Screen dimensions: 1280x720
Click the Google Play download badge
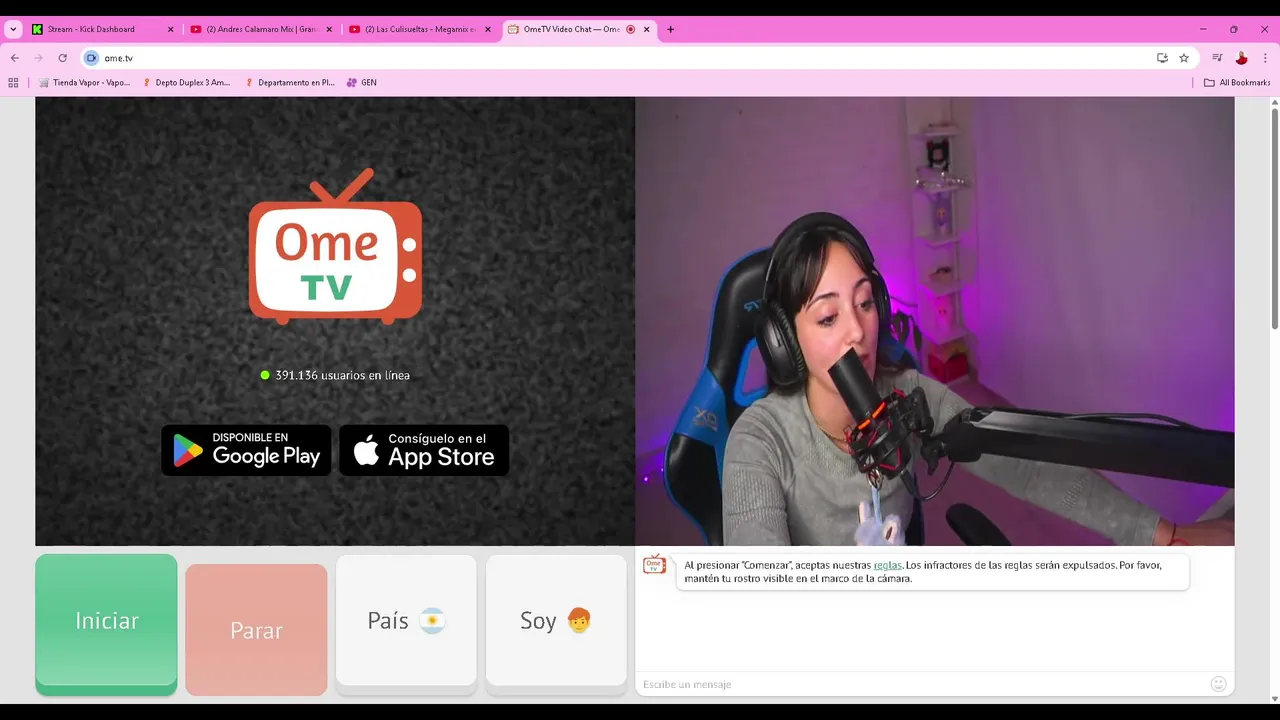click(x=246, y=450)
